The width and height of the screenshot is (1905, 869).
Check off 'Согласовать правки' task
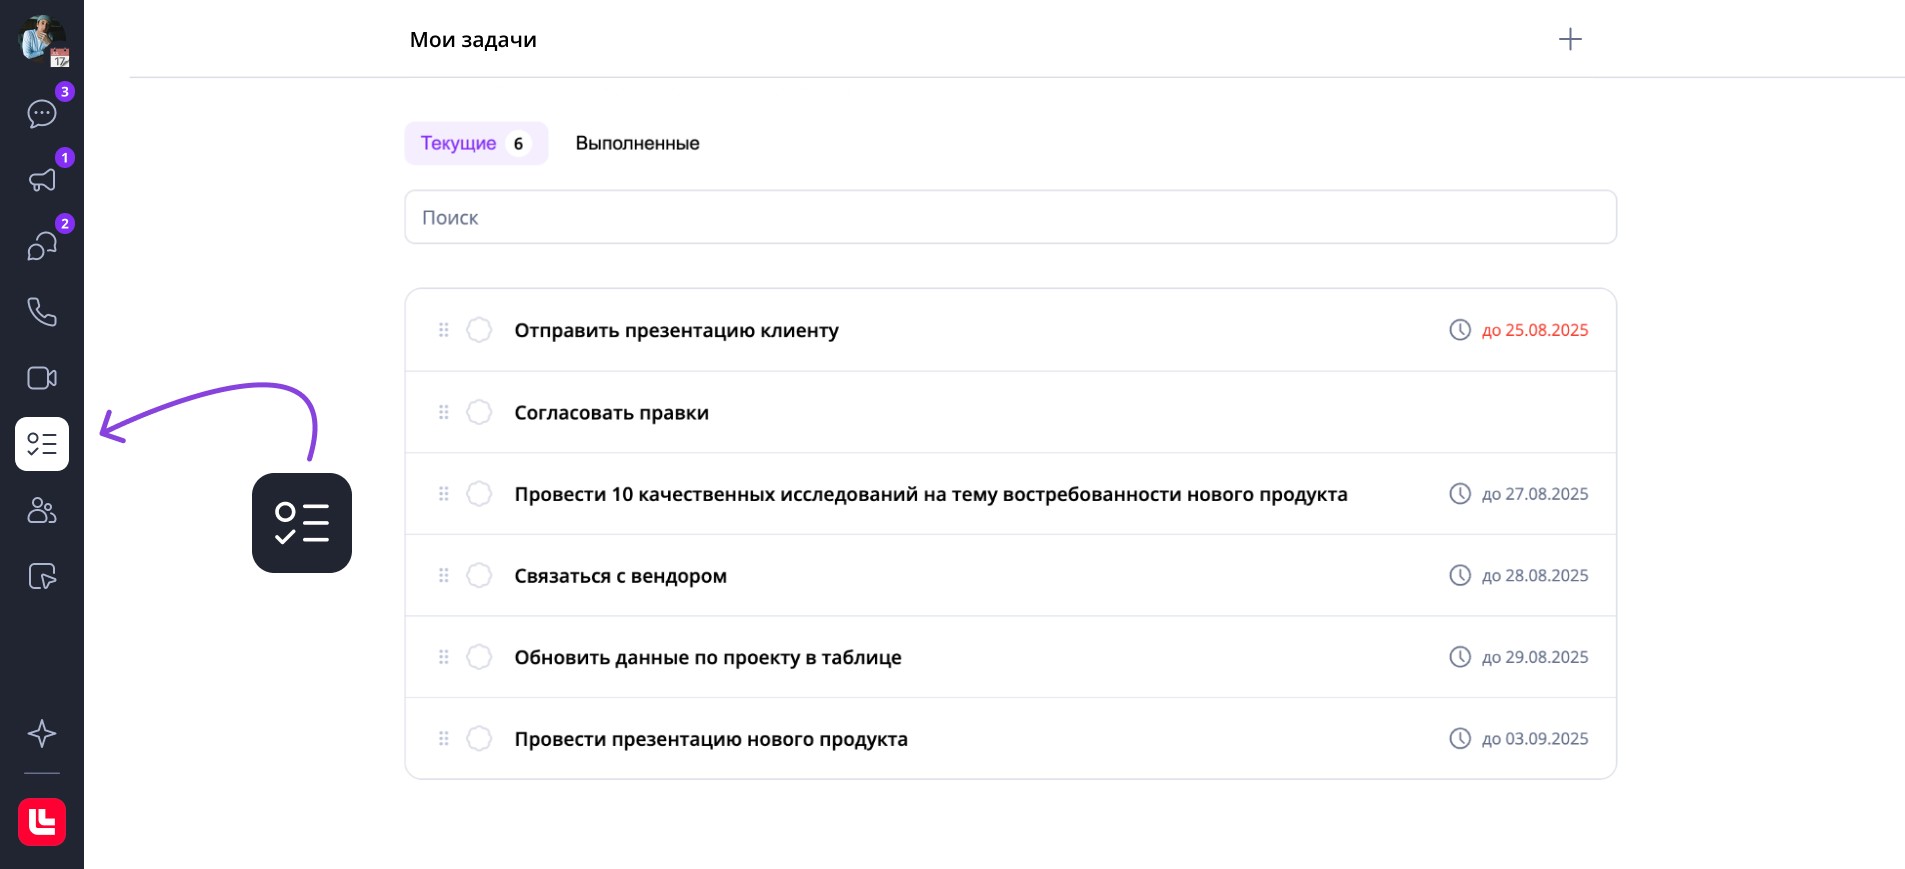coord(479,412)
